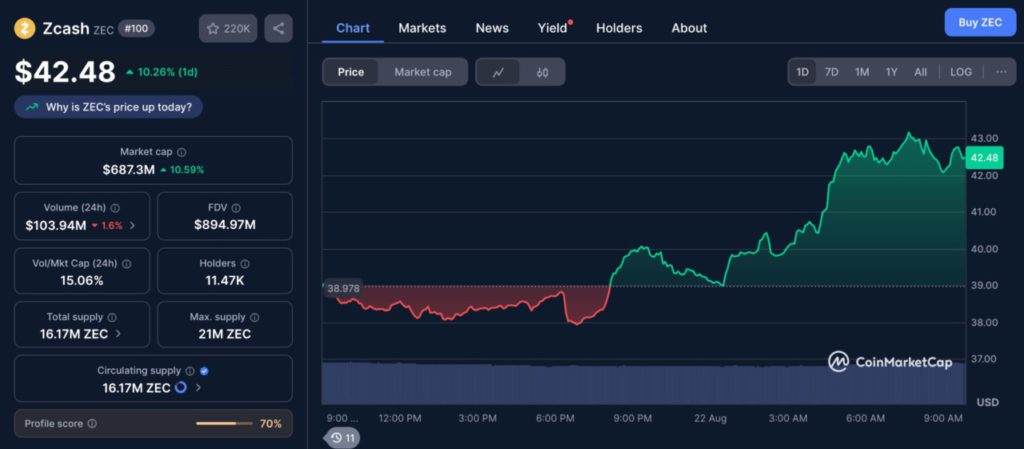This screenshot has height=449, width=1024.
Task: Expand Total supply details chevron
Action: [119, 334]
